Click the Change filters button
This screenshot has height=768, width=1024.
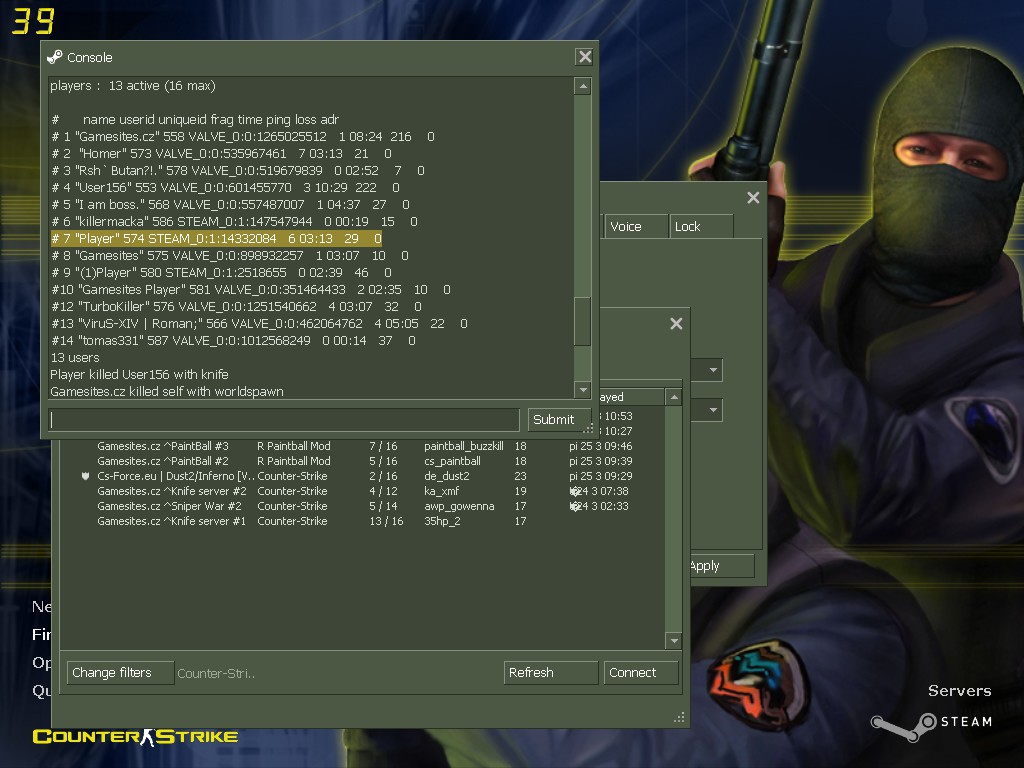coord(120,673)
